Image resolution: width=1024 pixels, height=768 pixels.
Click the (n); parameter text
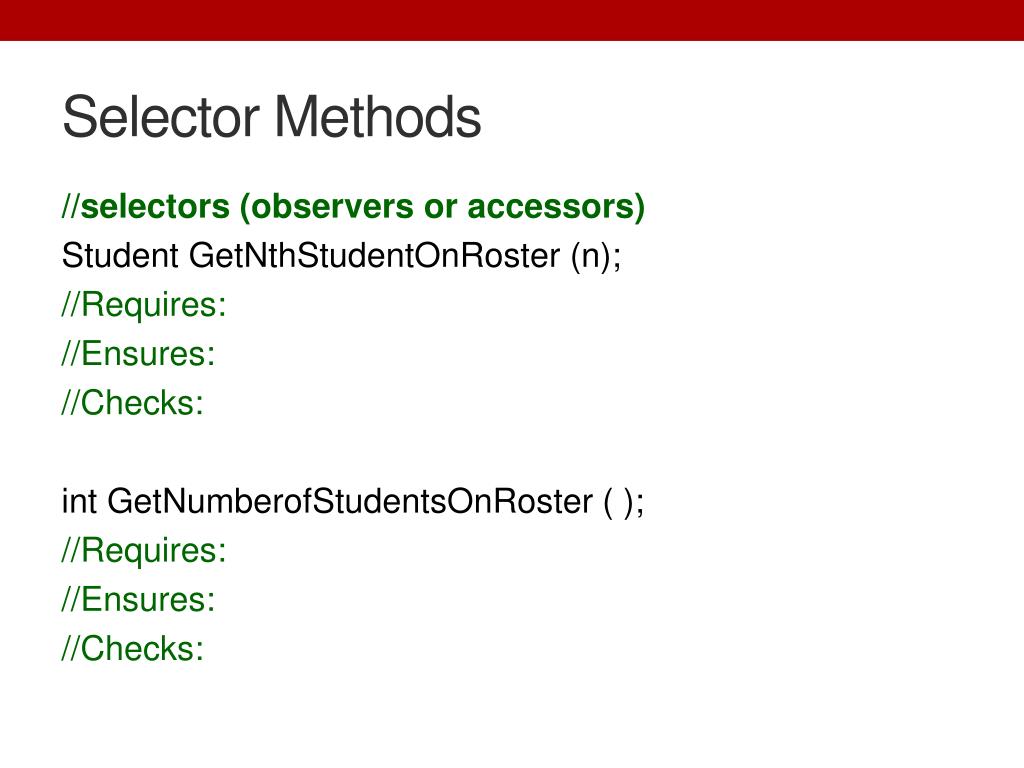(x=596, y=256)
